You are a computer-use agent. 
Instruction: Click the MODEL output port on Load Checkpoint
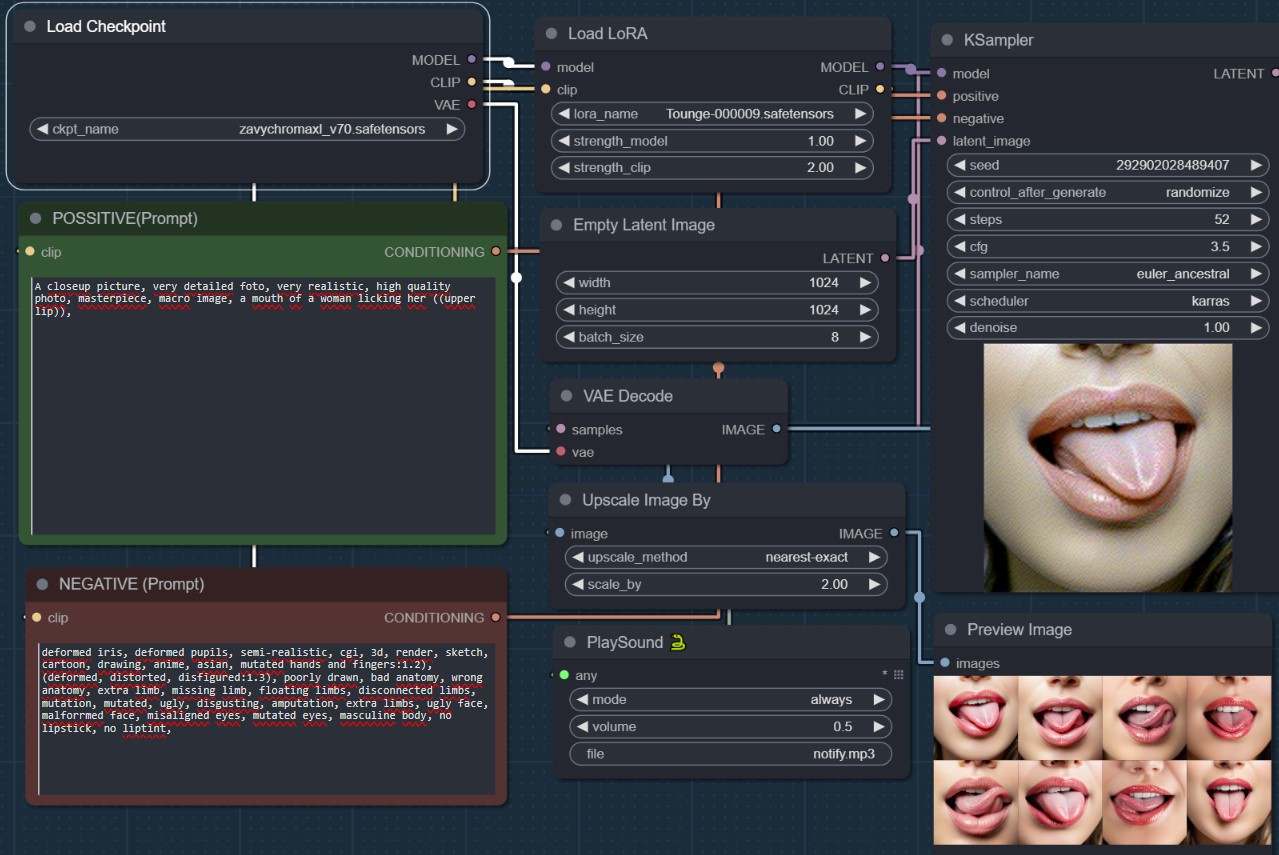tap(471, 60)
